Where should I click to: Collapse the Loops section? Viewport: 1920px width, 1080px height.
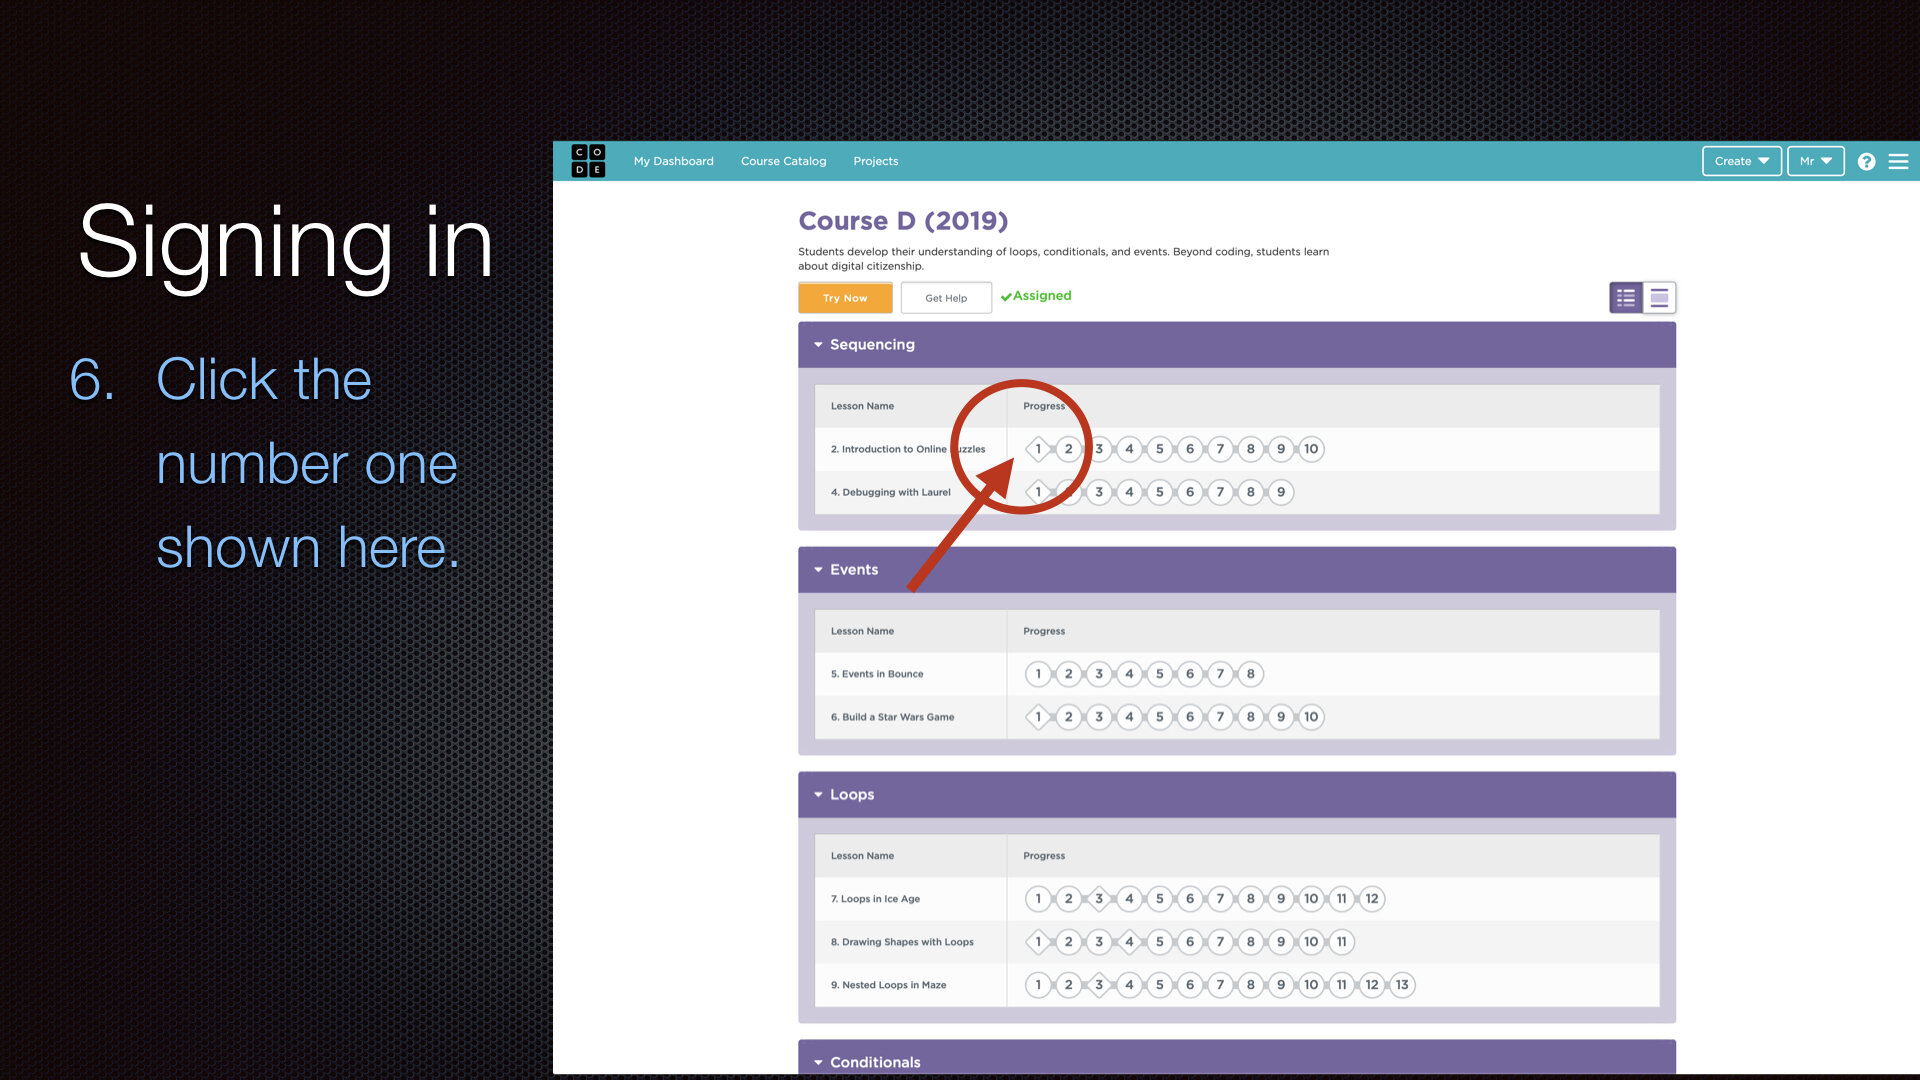pyautogui.click(x=1236, y=795)
